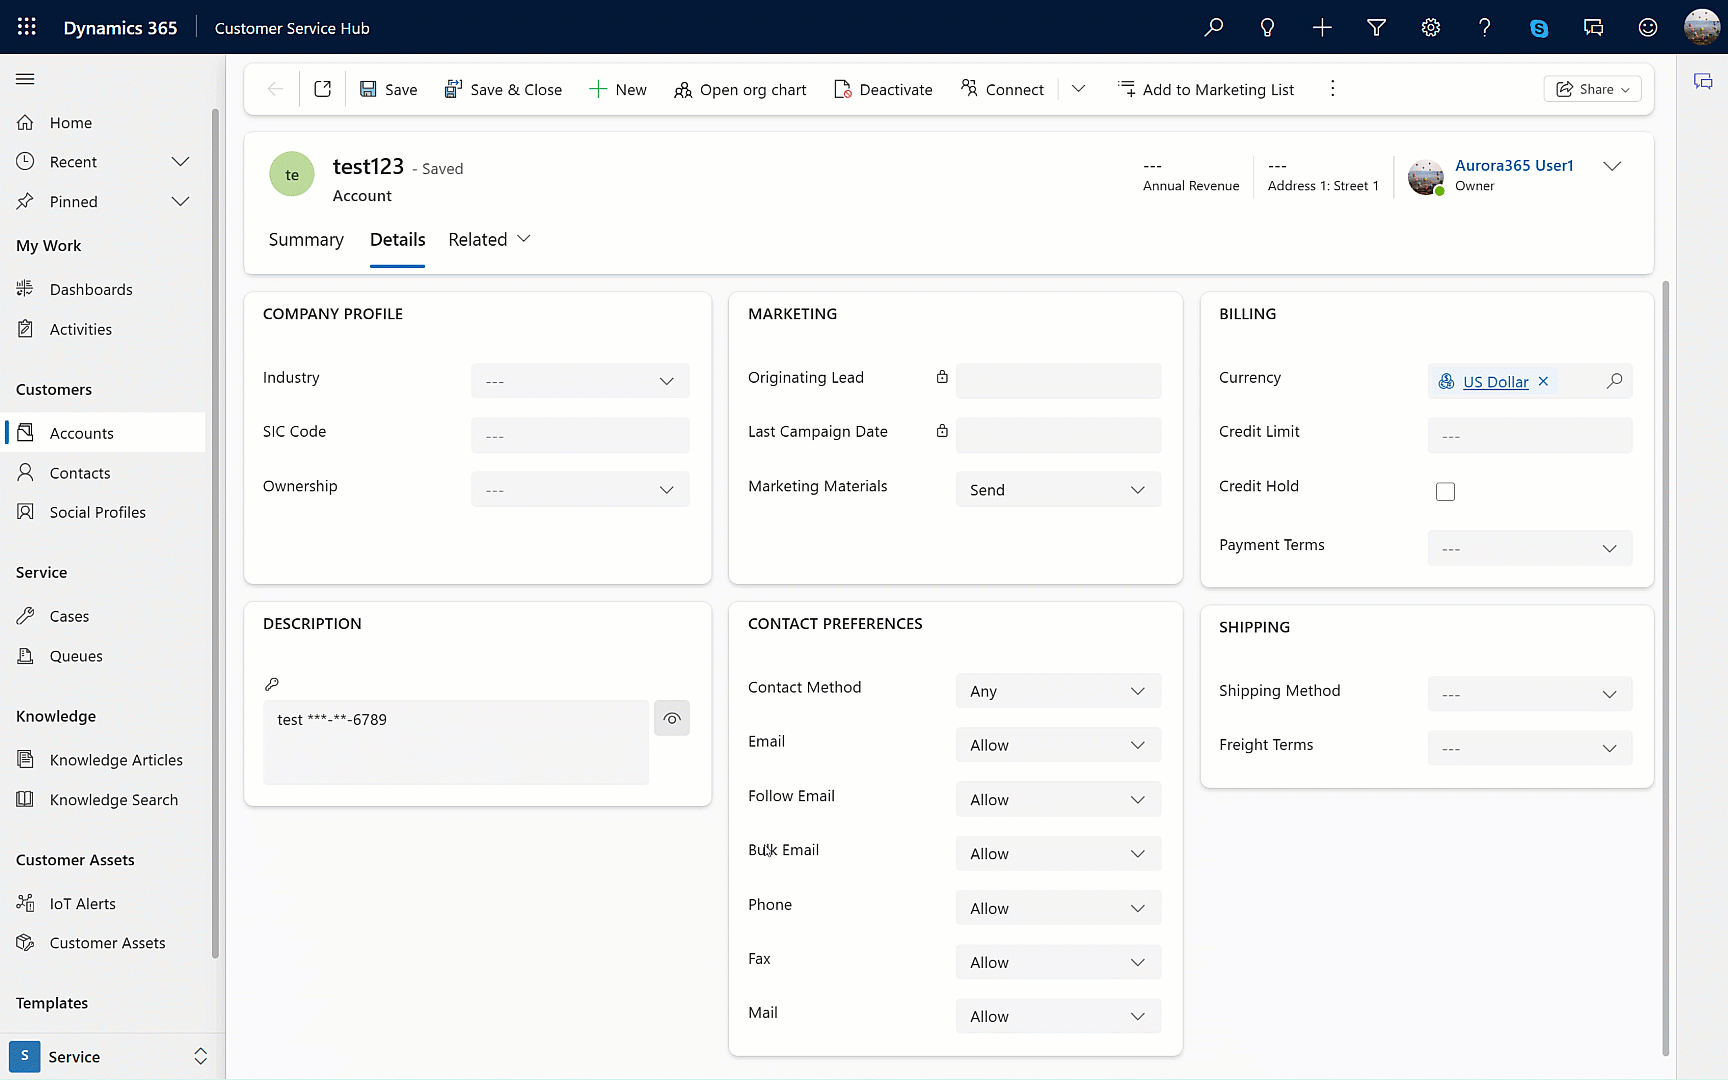This screenshot has height=1080, width=1728.
Task: Expand the Recent section in sidebar
Action: click(x=180, y=162)
